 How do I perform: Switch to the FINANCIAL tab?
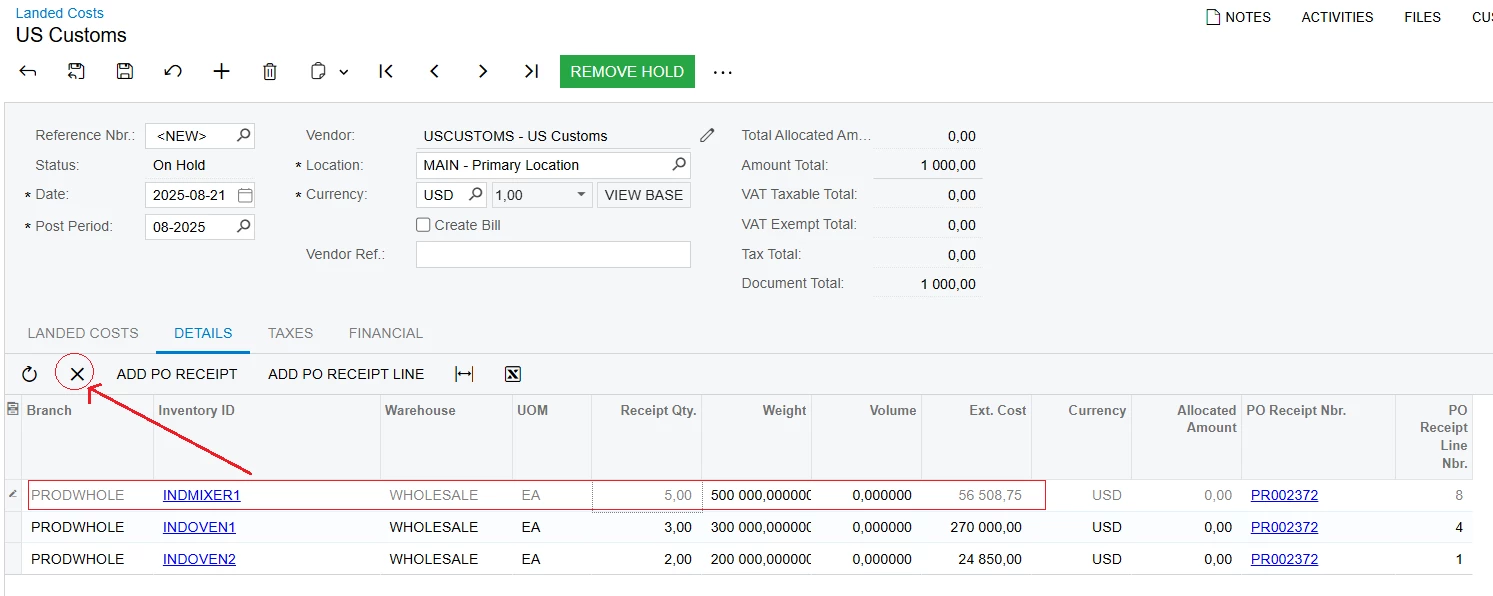pos(386,333)
